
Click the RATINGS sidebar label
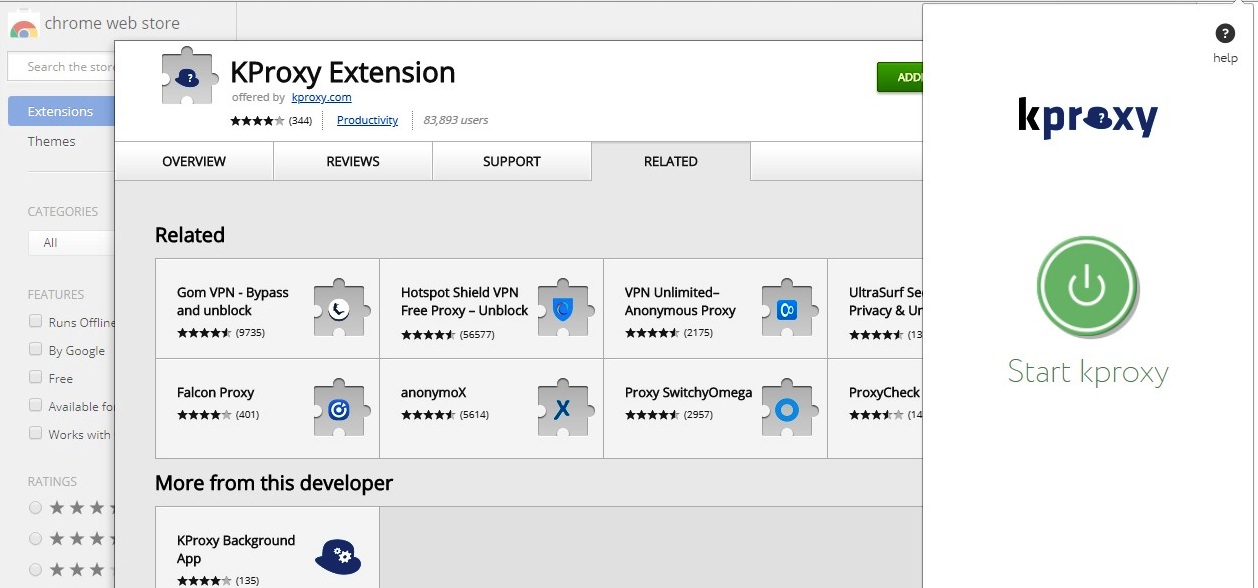coord(52,481)
